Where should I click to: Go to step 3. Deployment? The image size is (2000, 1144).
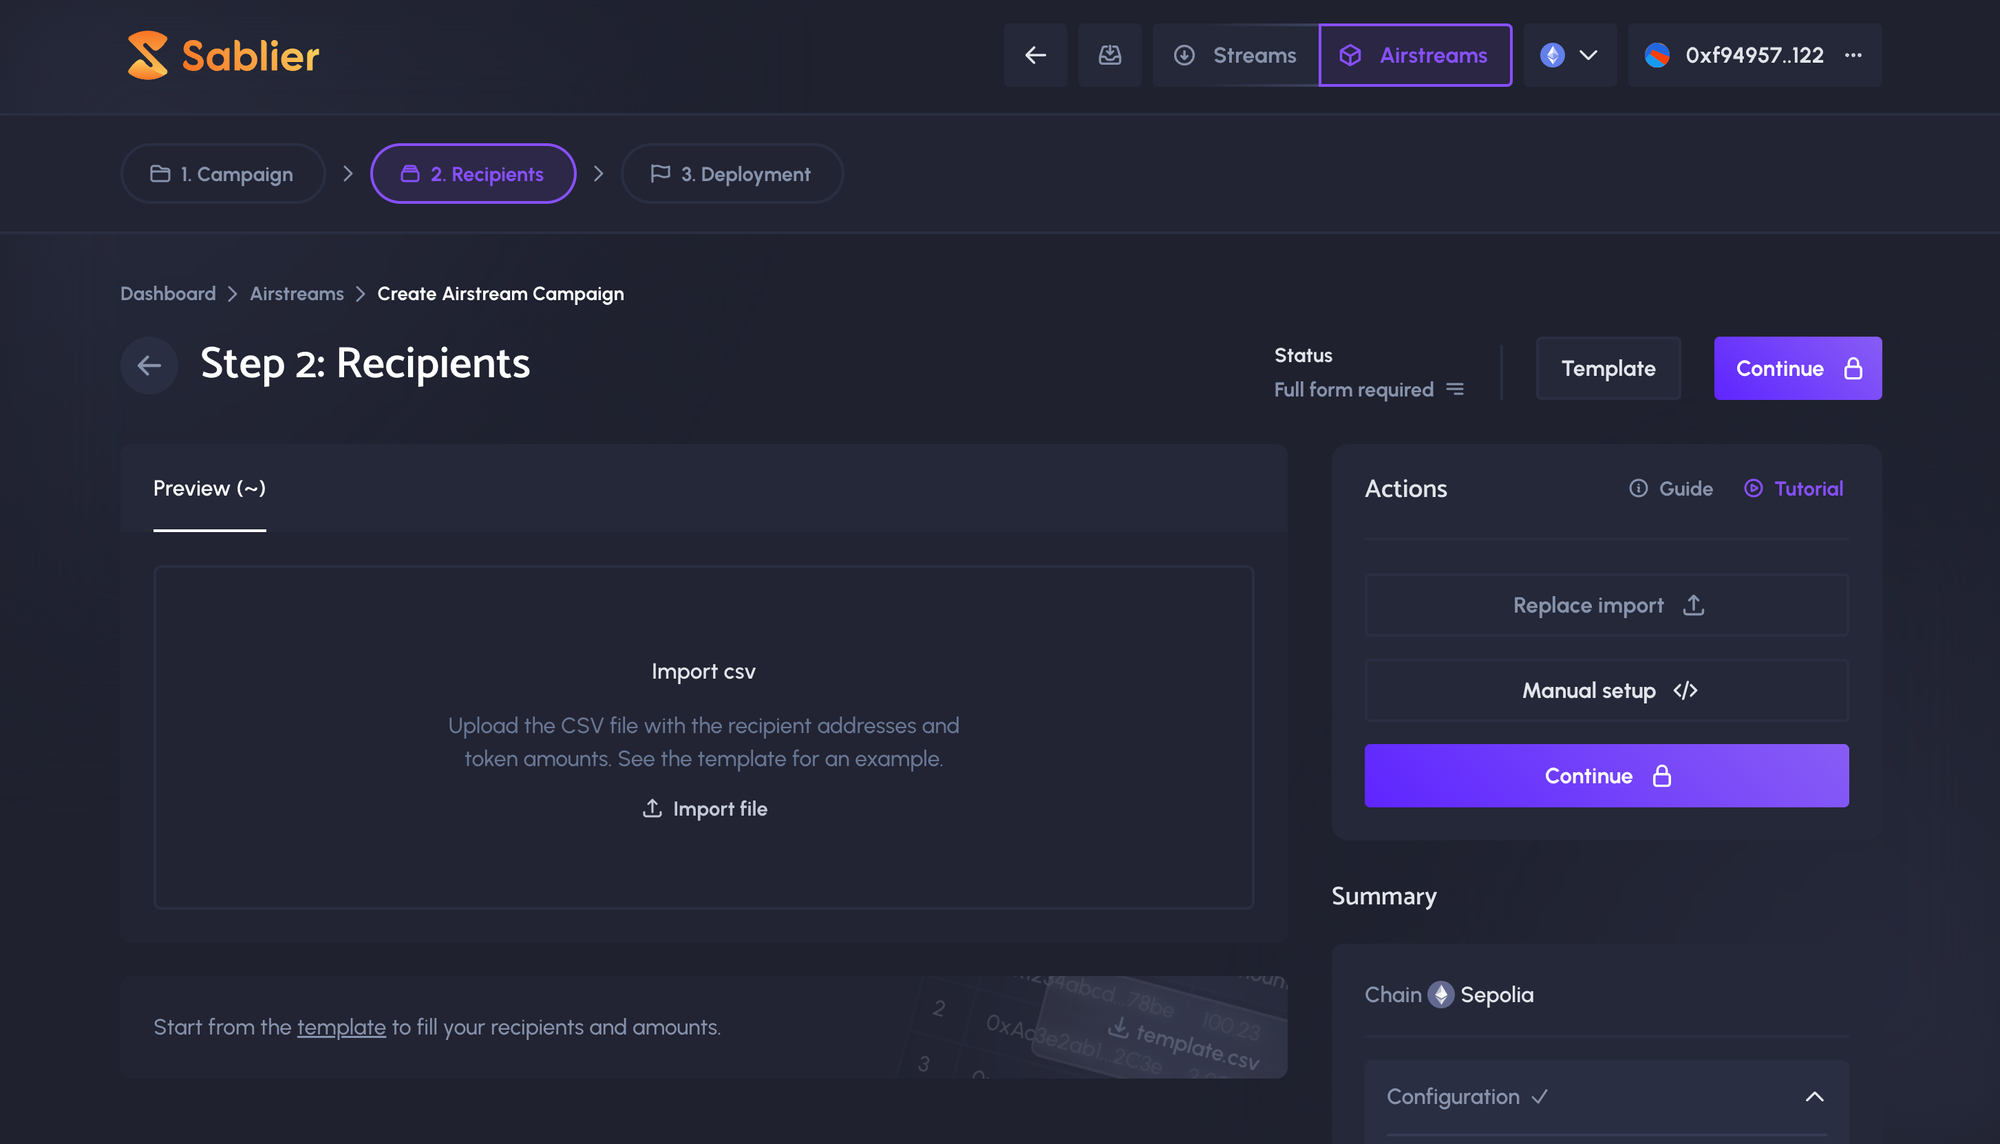[731, 174]
